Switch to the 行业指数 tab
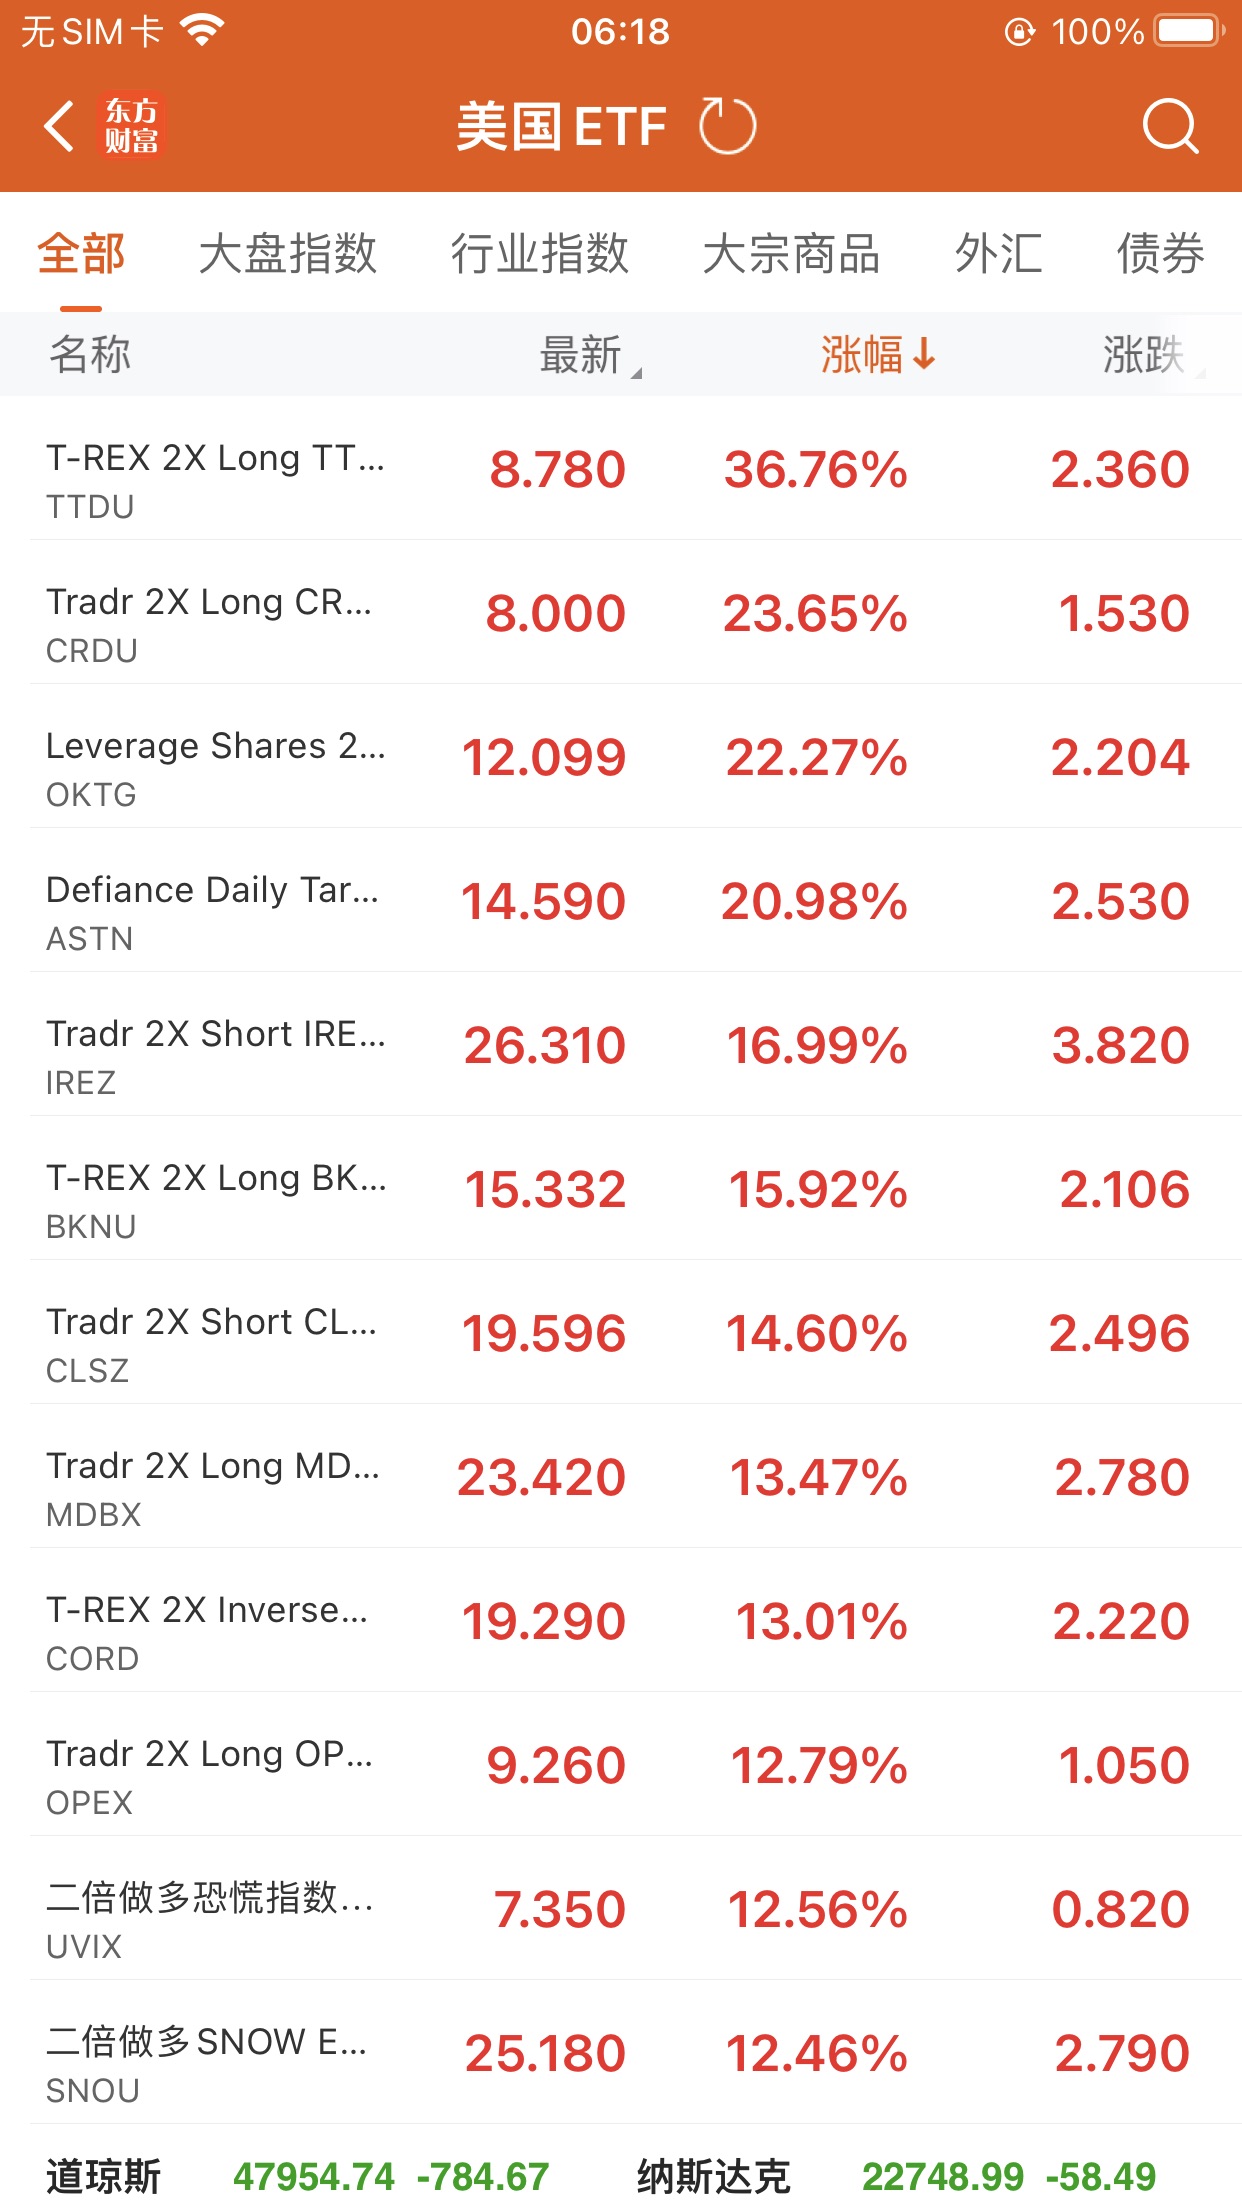The image size is (1242, 2208). click(540, 254)
